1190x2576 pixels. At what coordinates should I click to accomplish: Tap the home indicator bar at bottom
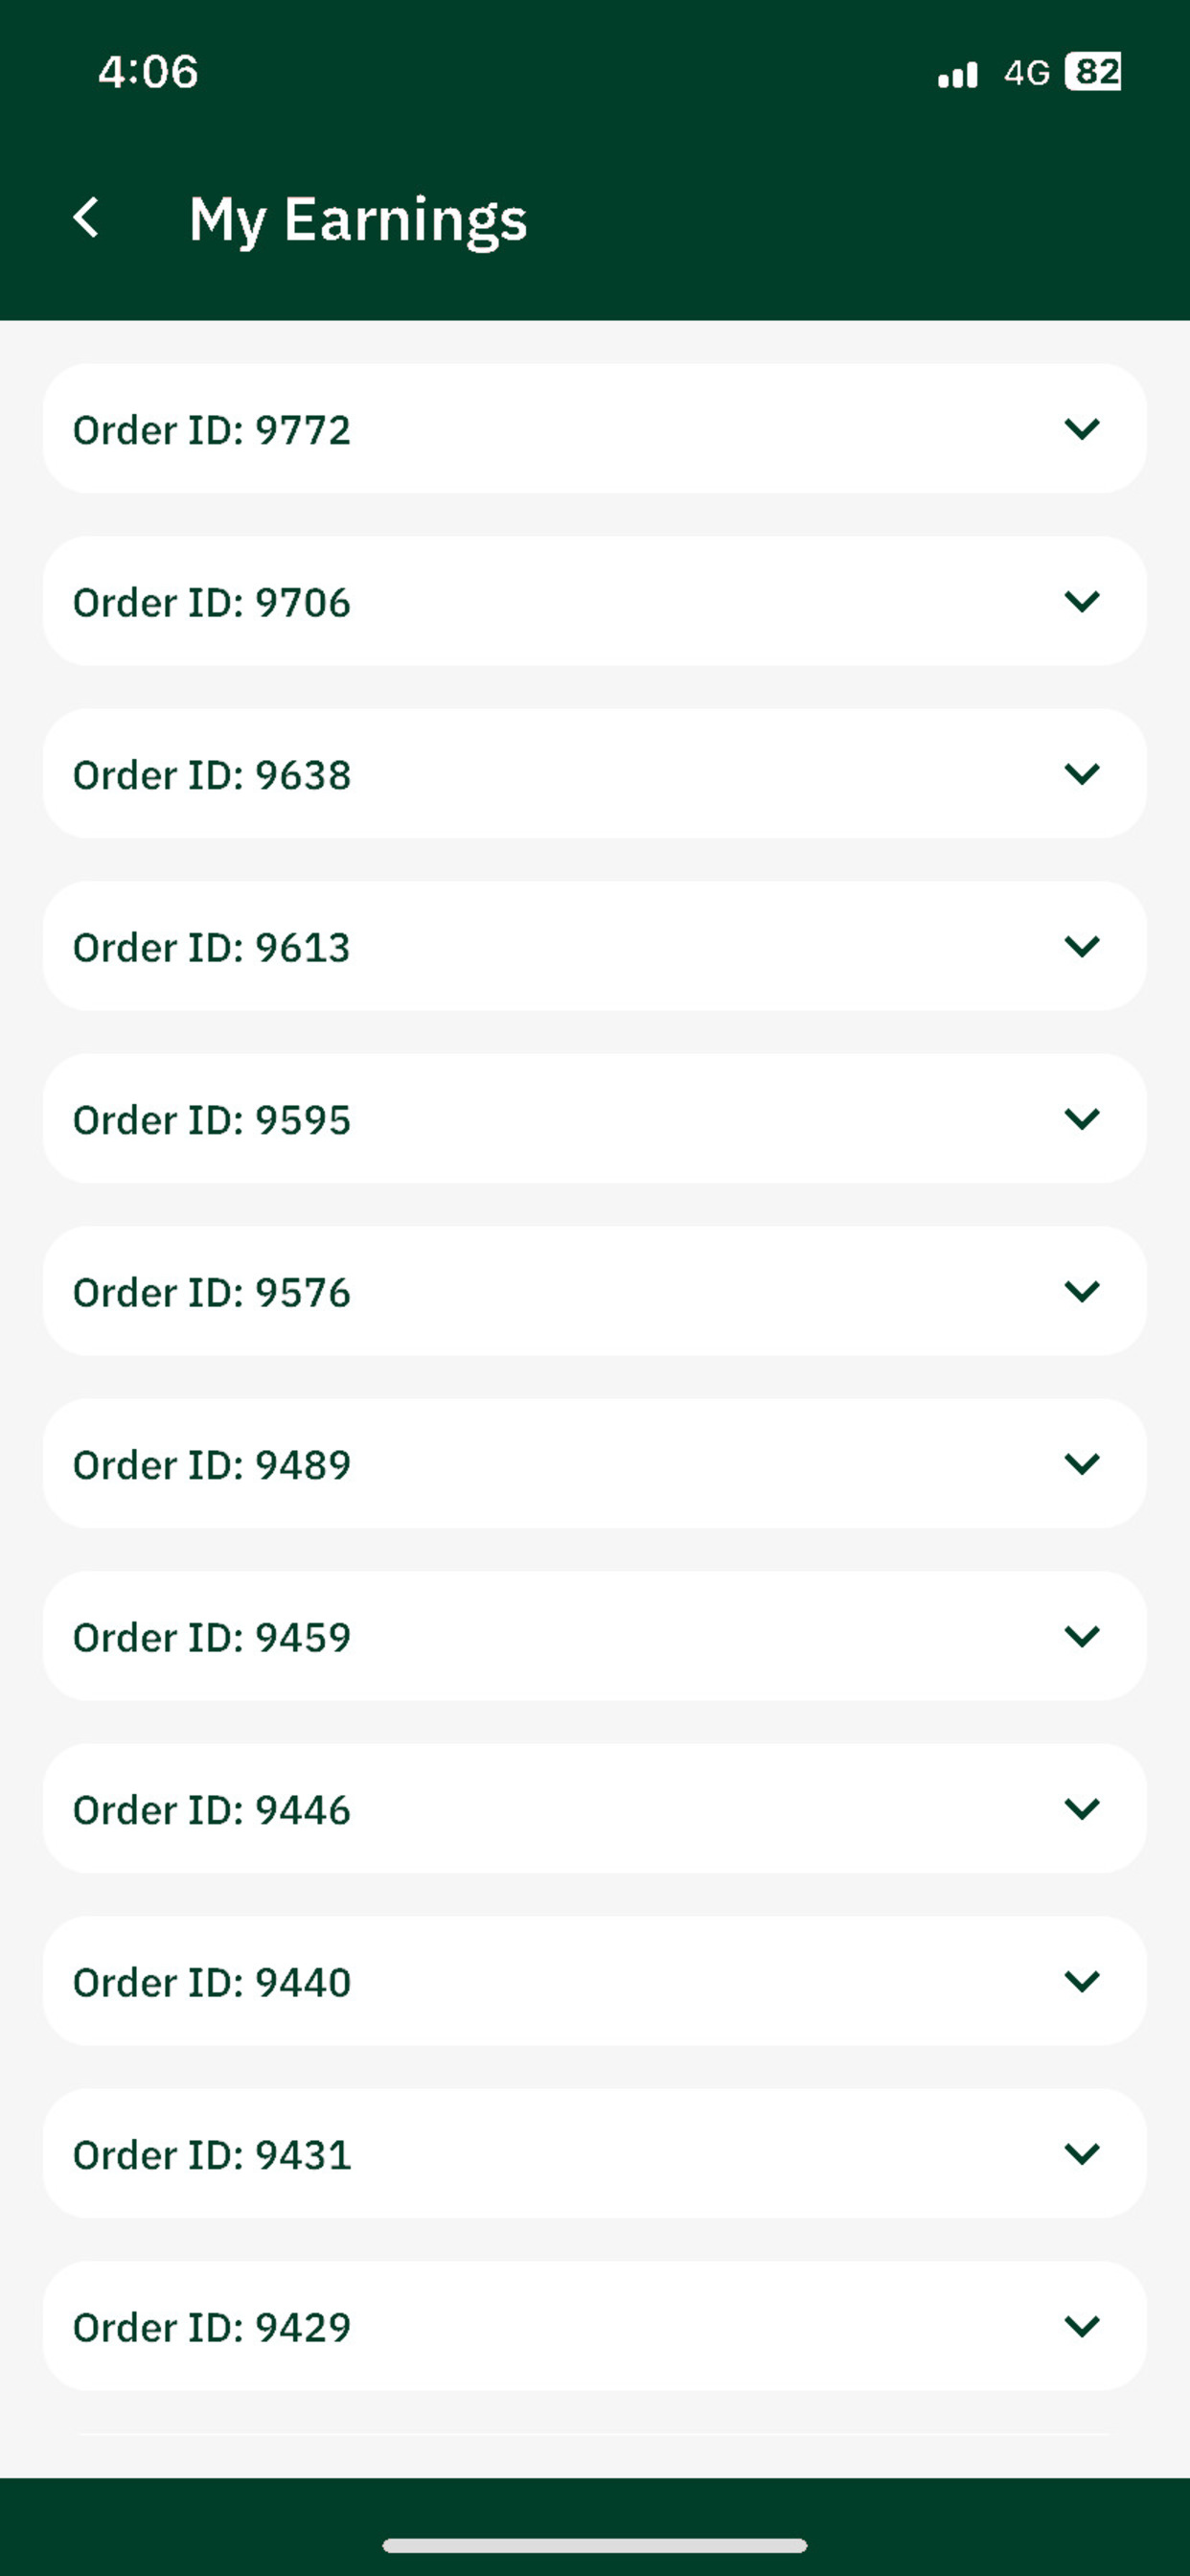point(595,2545)
